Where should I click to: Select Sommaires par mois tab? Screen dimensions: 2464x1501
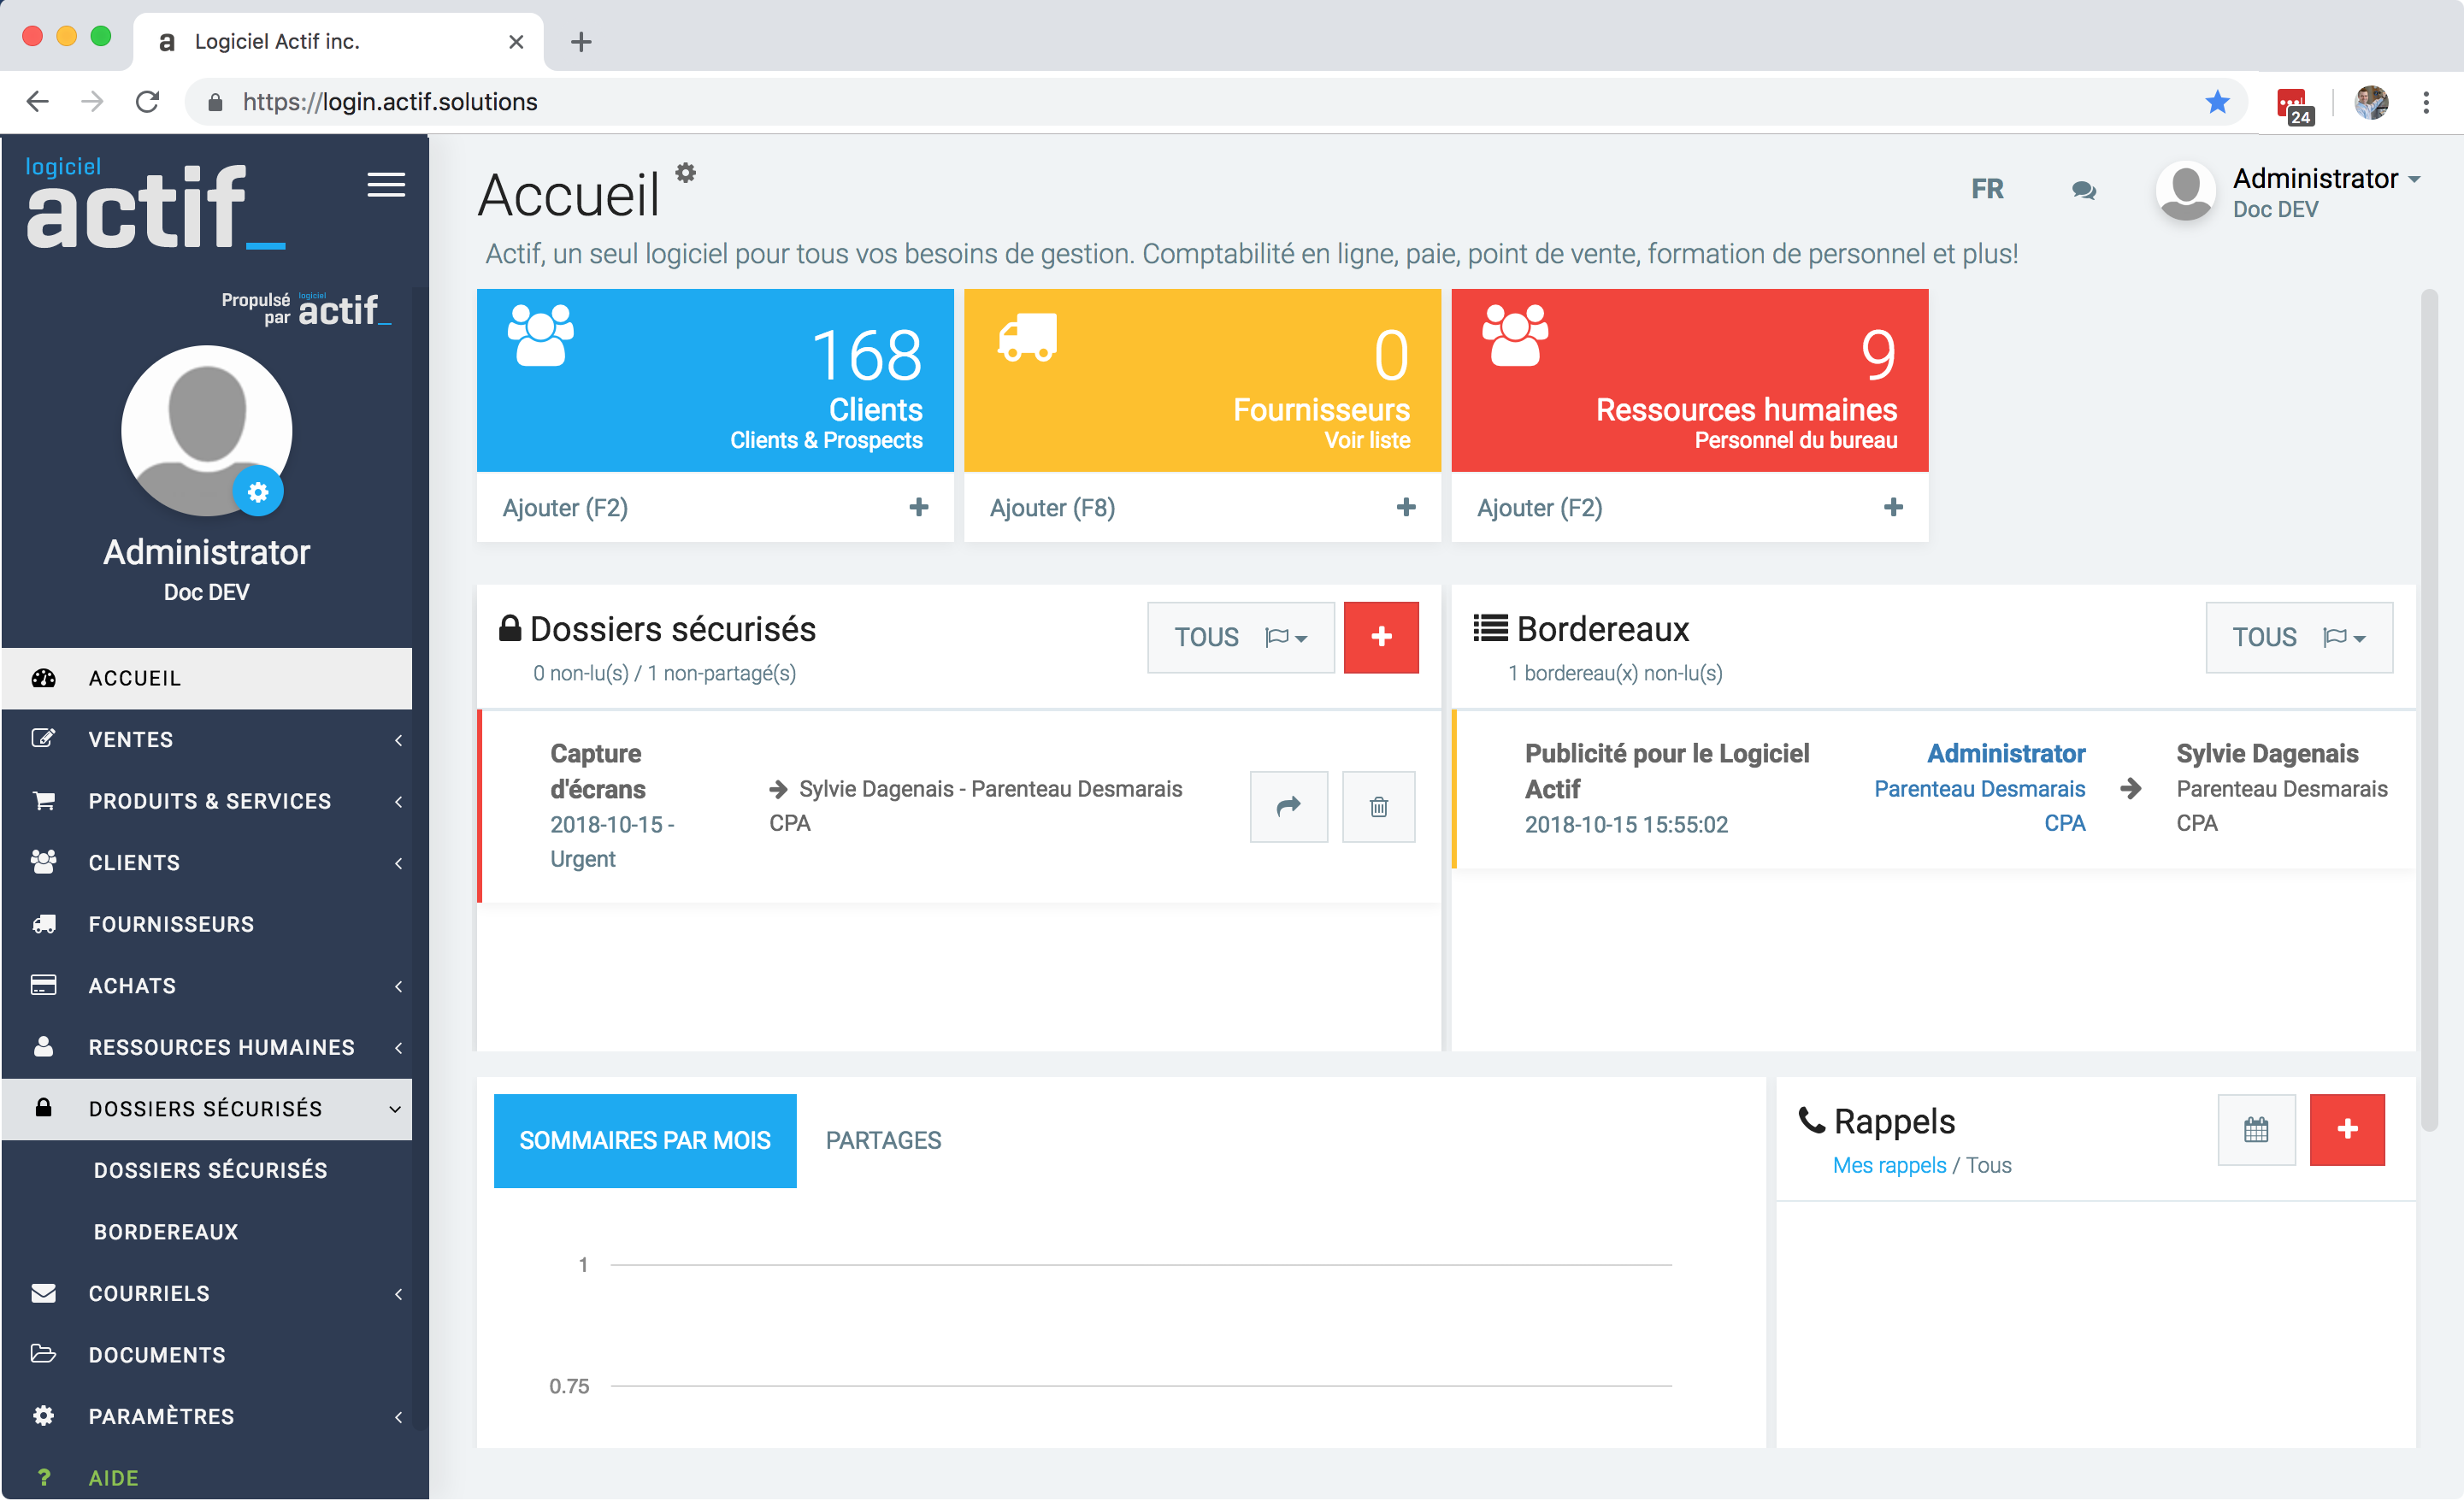(645, 1140)
